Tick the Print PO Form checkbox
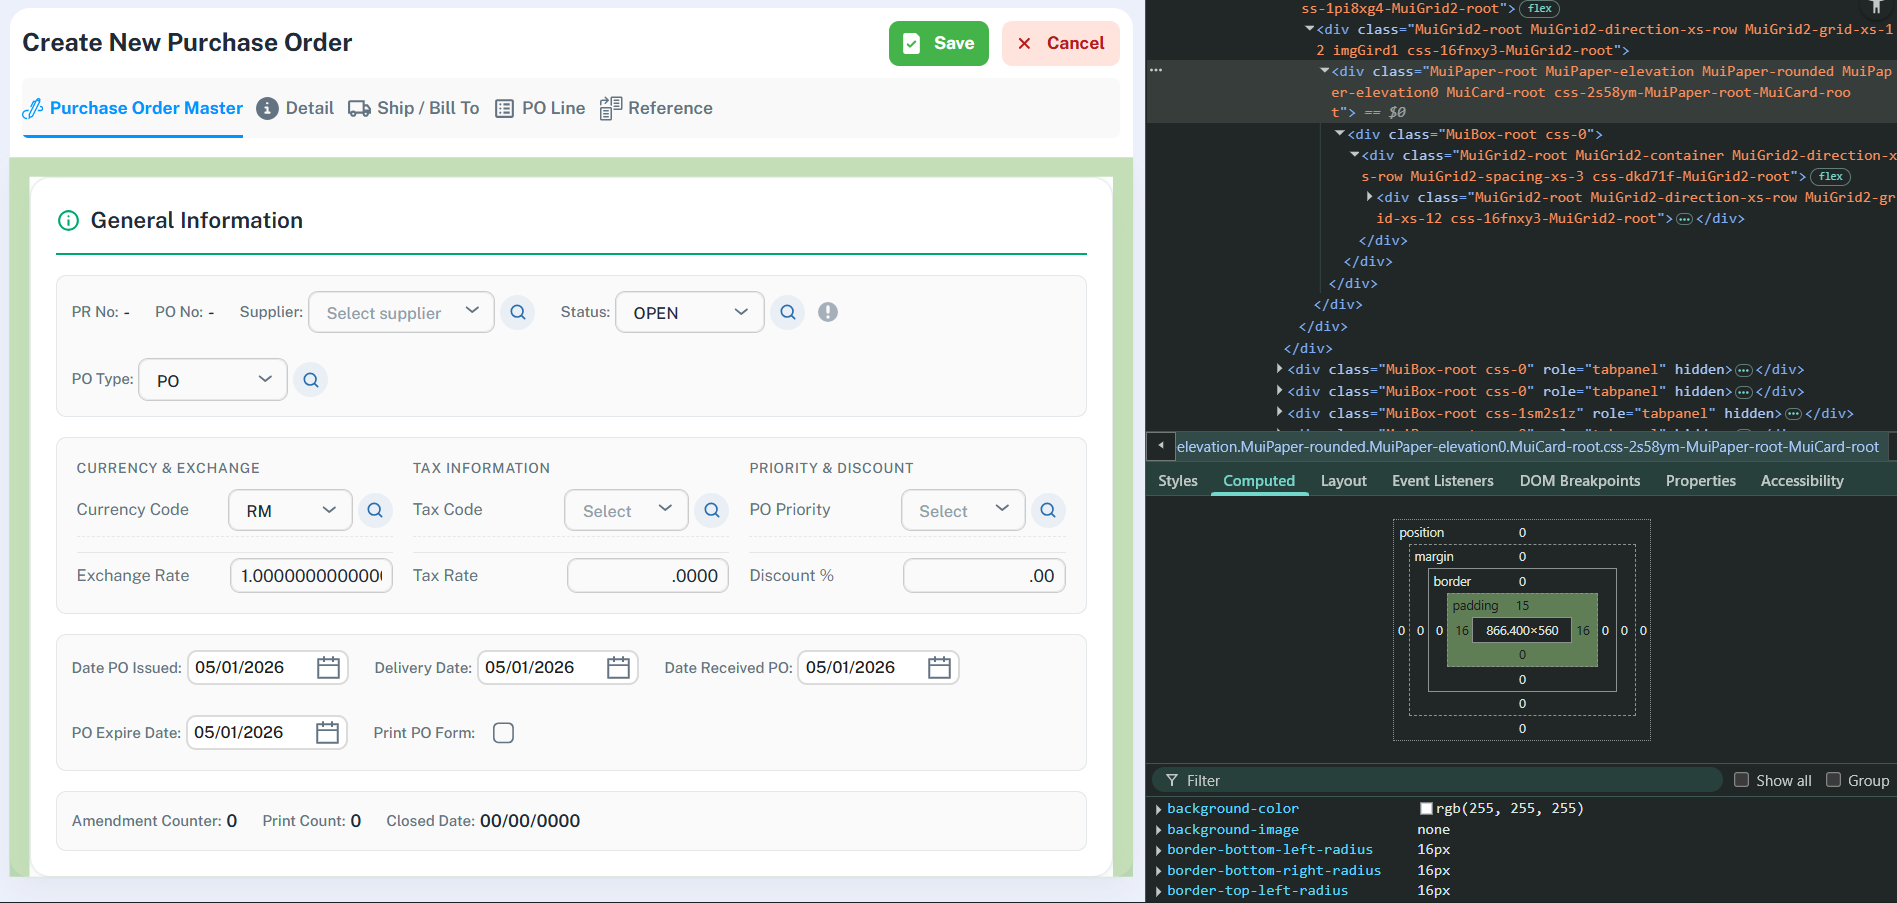1897x903 pixels. [x=504, y=733]
